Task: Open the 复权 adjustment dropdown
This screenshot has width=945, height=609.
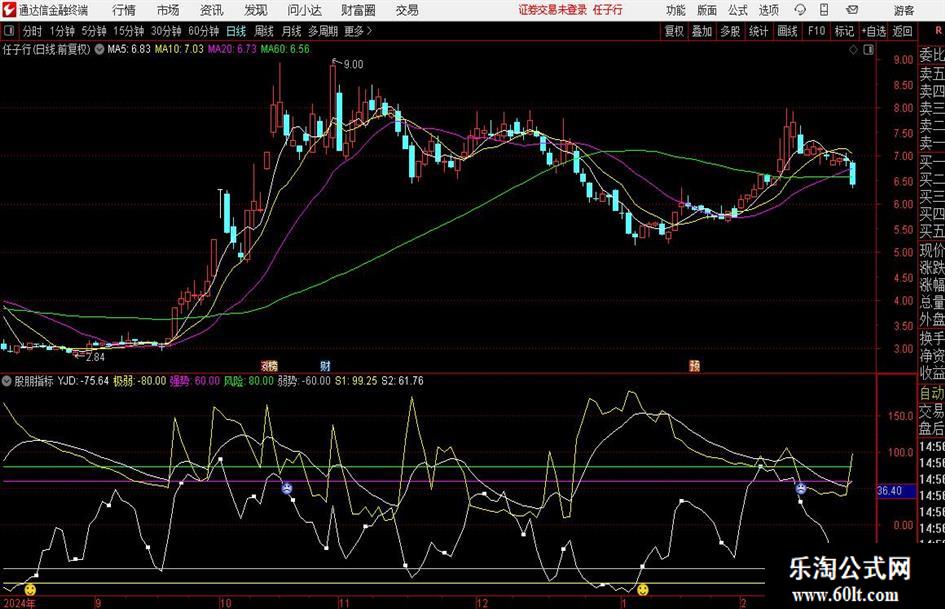Action: [x=674, y=31]
